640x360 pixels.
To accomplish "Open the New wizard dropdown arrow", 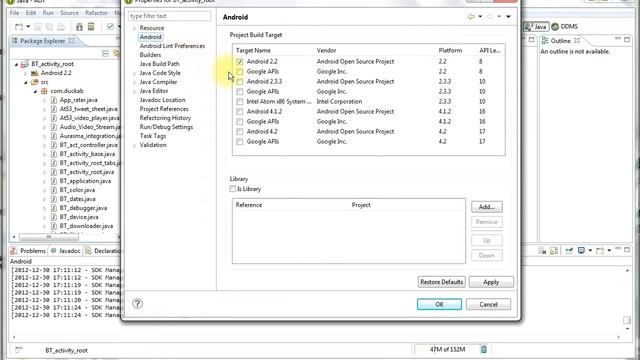I will point(28,27).
